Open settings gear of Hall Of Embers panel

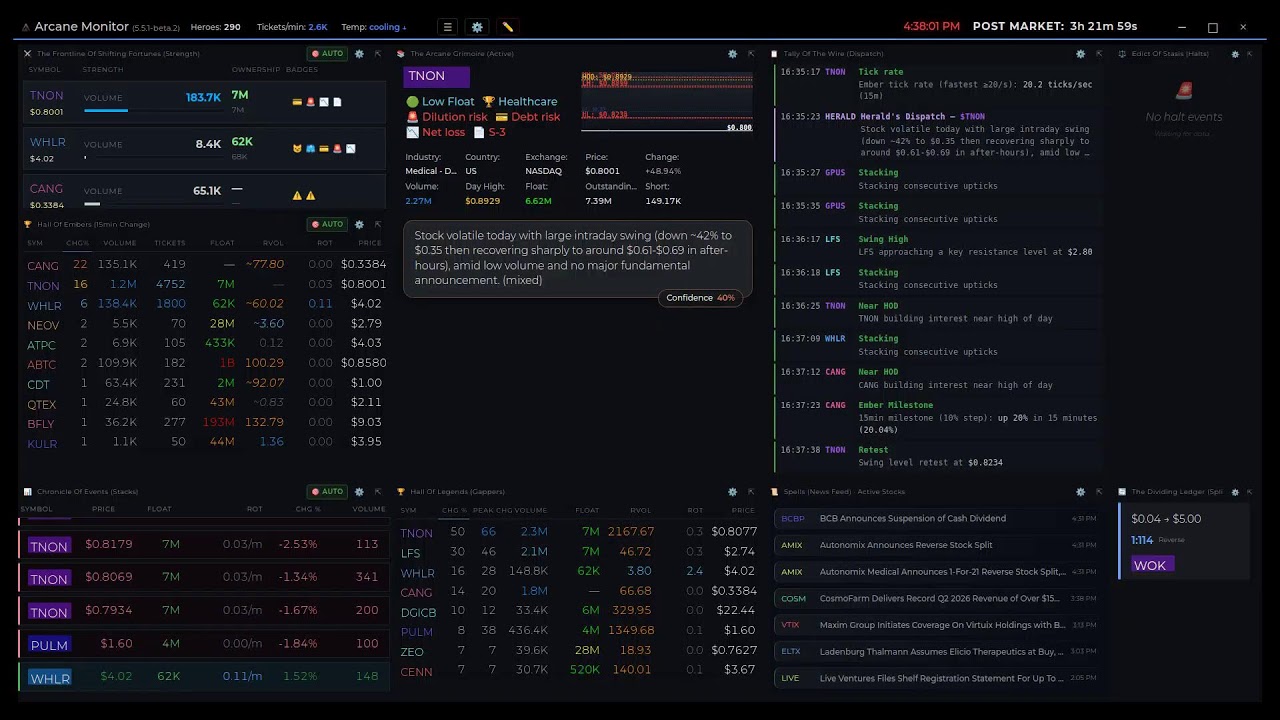[x=359, y=224]
